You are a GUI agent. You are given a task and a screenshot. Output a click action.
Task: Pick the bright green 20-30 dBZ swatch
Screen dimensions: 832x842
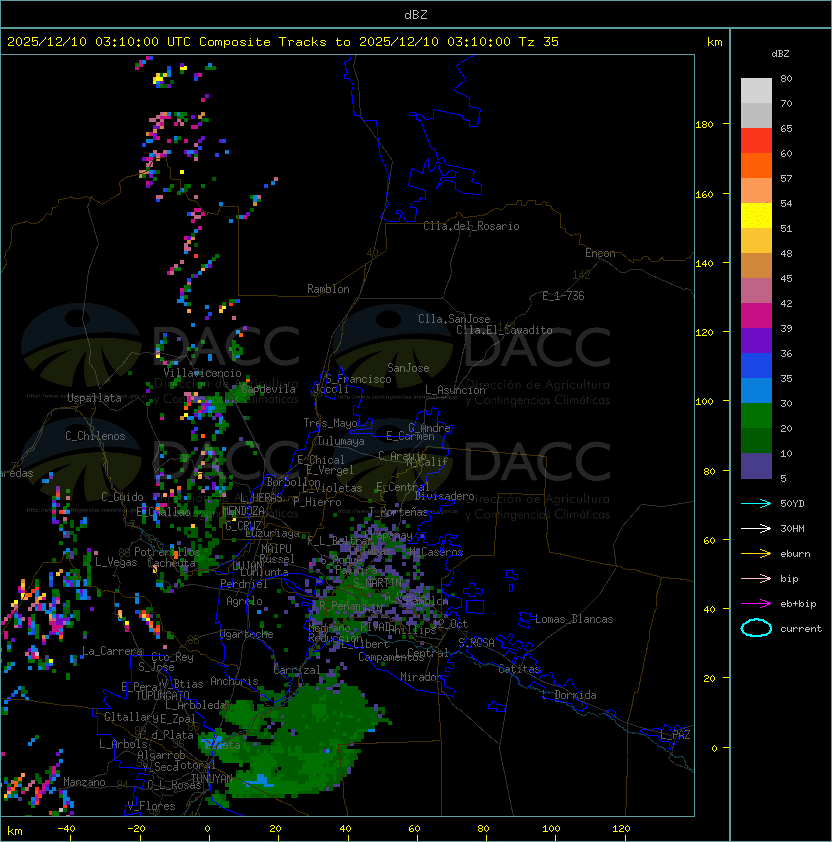click(x=756, y=416)
